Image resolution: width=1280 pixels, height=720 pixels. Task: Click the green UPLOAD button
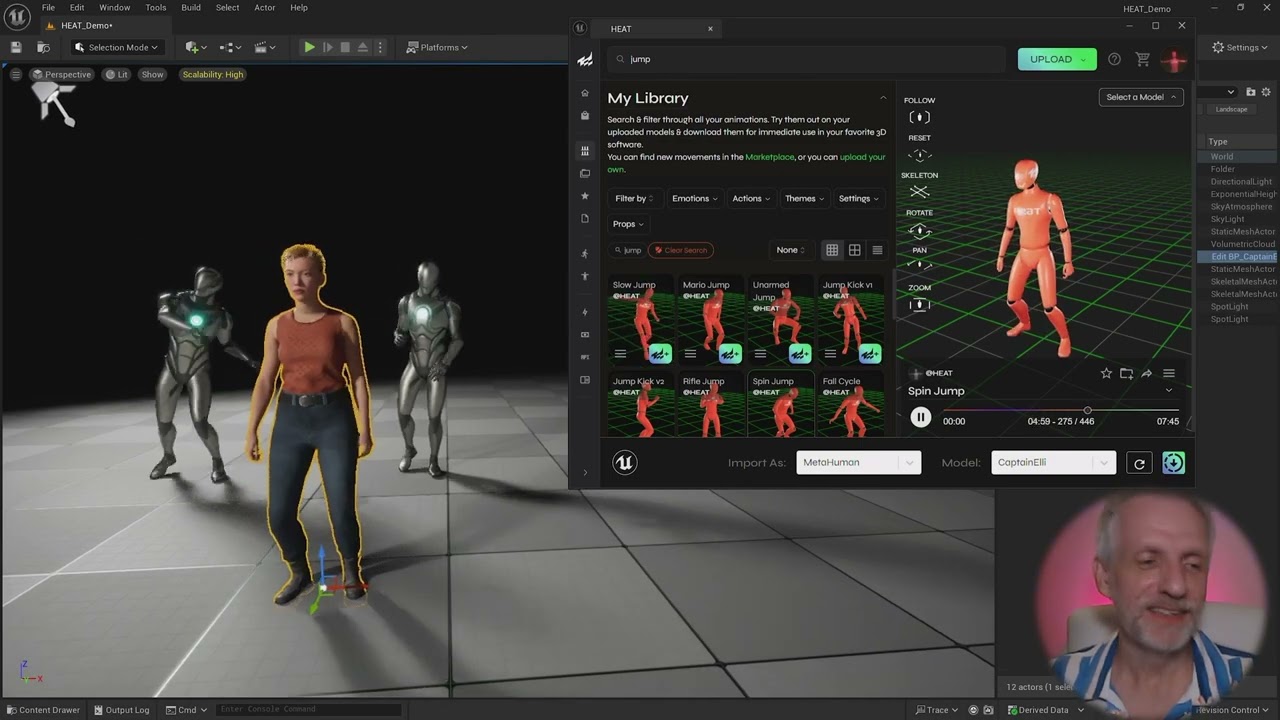pos(1056,59)
